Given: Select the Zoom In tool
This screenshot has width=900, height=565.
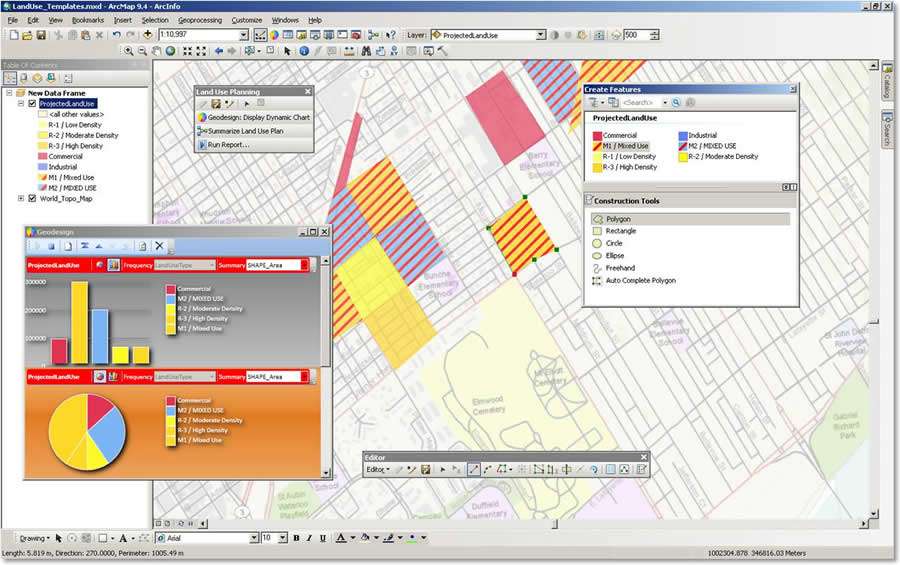Looking at the screenshot, I should click(129, 50).
